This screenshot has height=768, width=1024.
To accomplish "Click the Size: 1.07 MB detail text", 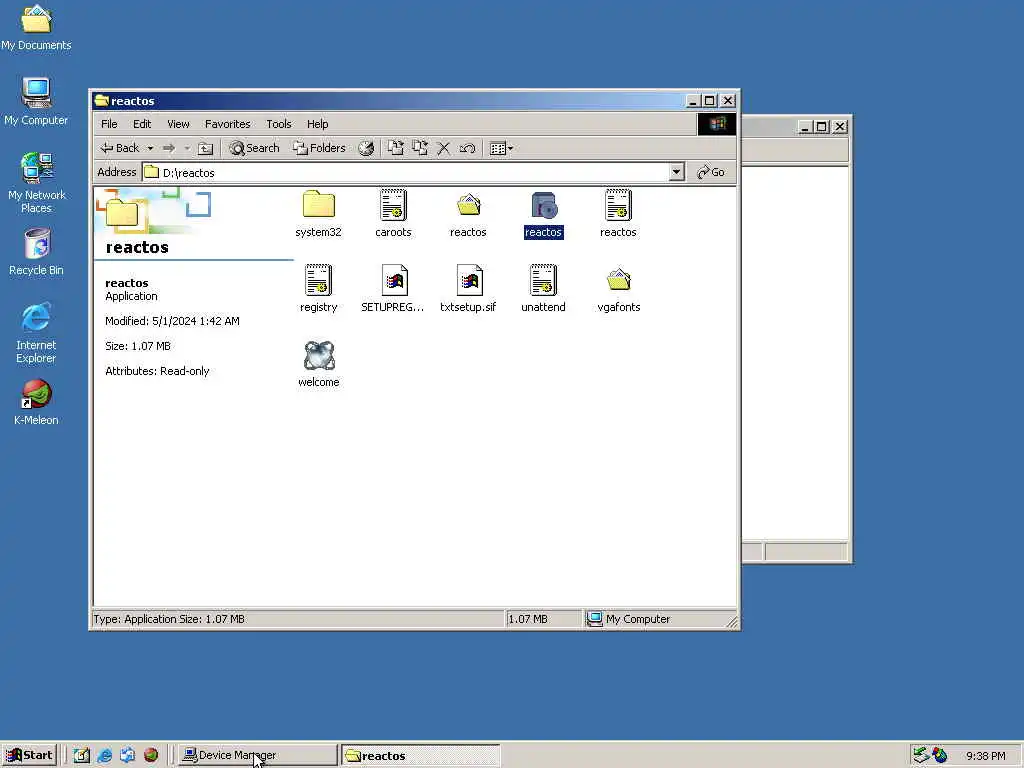I will 138,346.
